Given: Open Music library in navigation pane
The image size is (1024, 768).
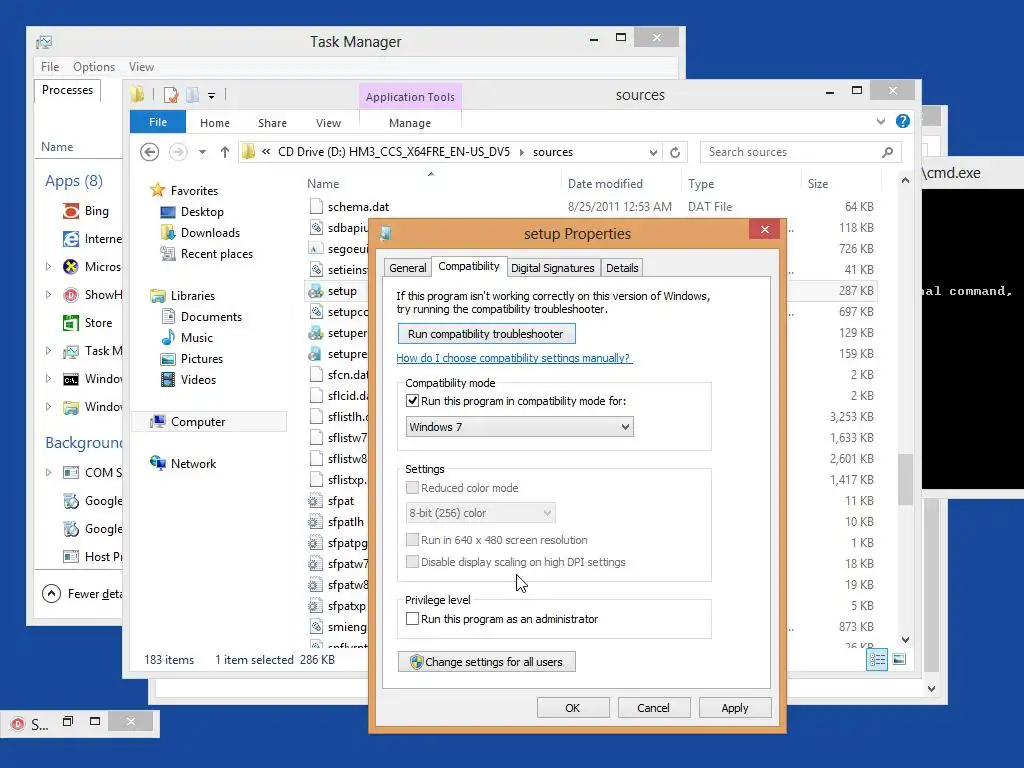Looking at the screenshot, I should click(x=197, y=338).
